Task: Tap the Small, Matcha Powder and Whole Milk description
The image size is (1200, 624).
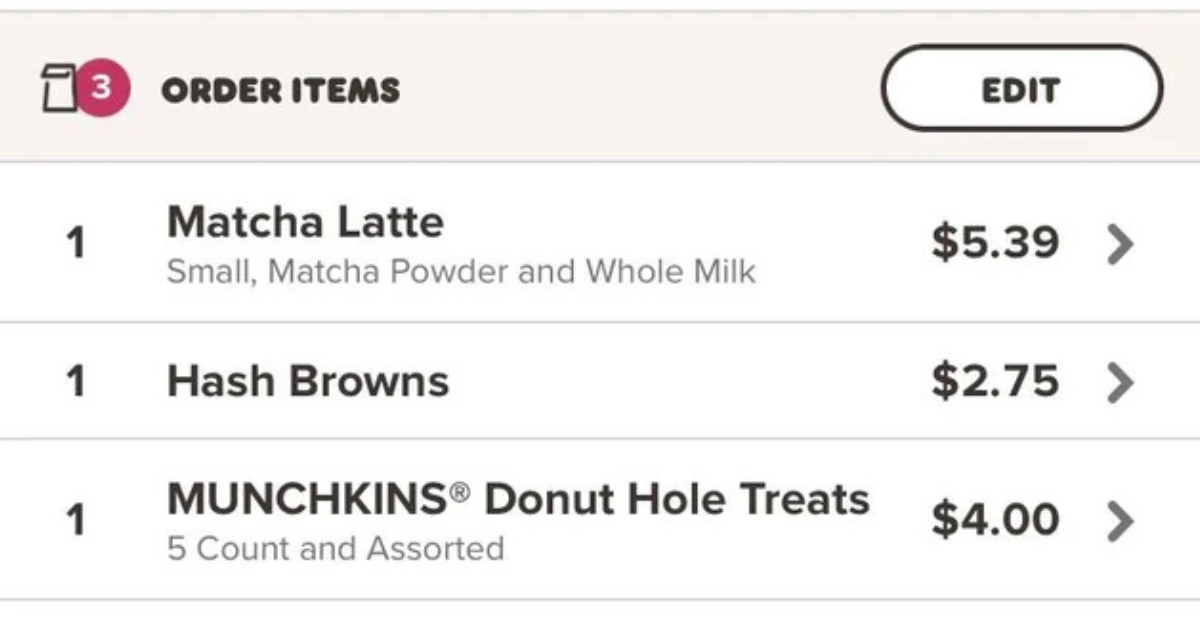Action: 461,271
